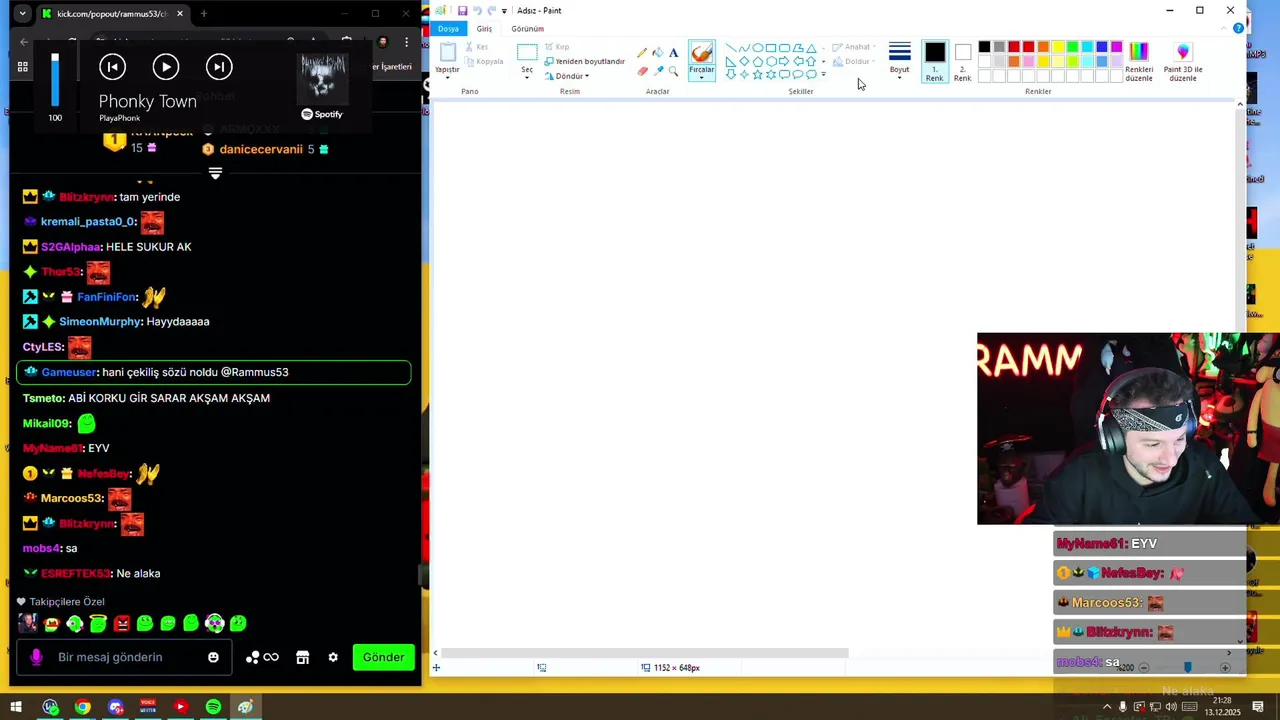
Task: Select the Text tool in Paint
Action: tap(673, 53)
